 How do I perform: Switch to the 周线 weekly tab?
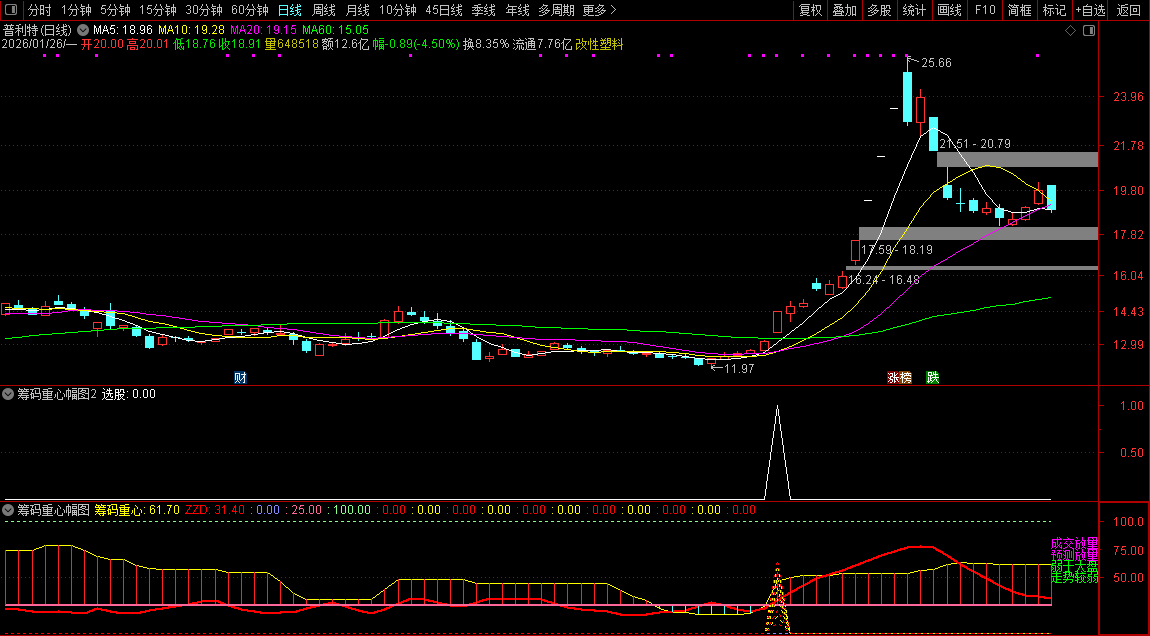[324, 10]
